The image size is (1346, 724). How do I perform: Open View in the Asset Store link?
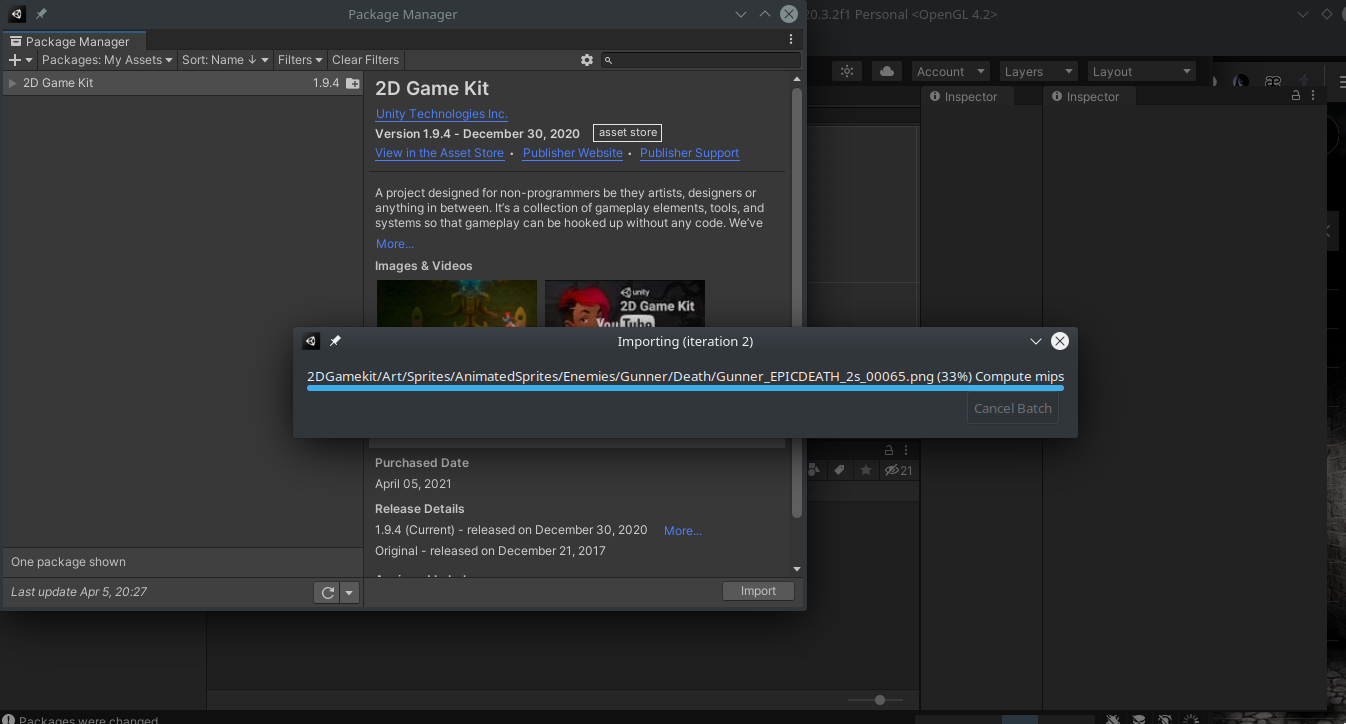point(439,153)
